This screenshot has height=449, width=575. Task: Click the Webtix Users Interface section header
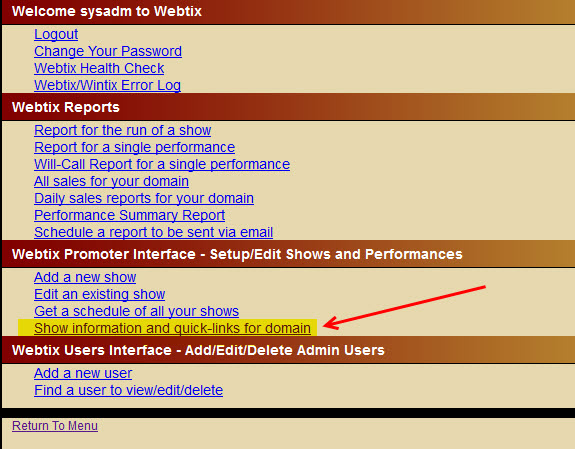click(288, 350)
